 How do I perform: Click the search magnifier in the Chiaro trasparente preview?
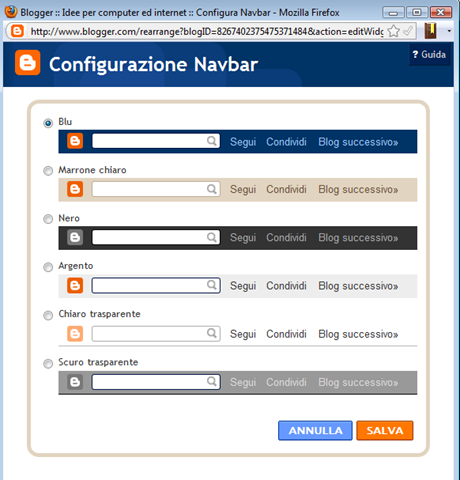[212, 333]
